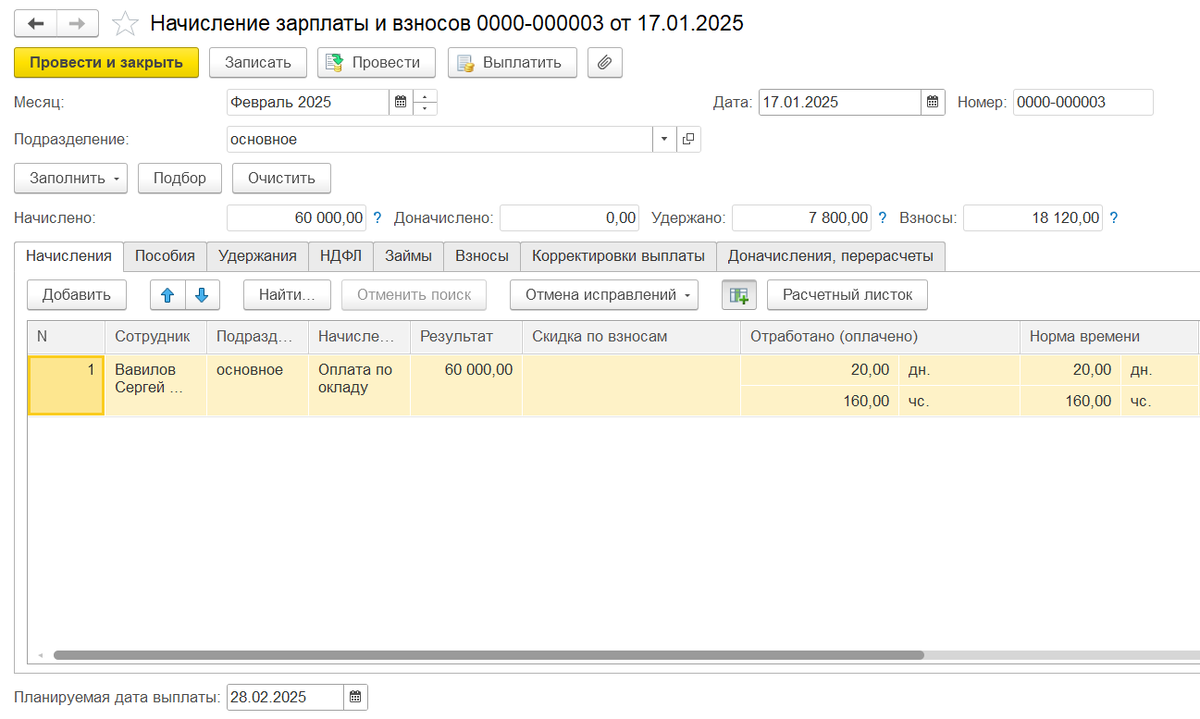Click the Взносы total field

[x=1034, y=217]
